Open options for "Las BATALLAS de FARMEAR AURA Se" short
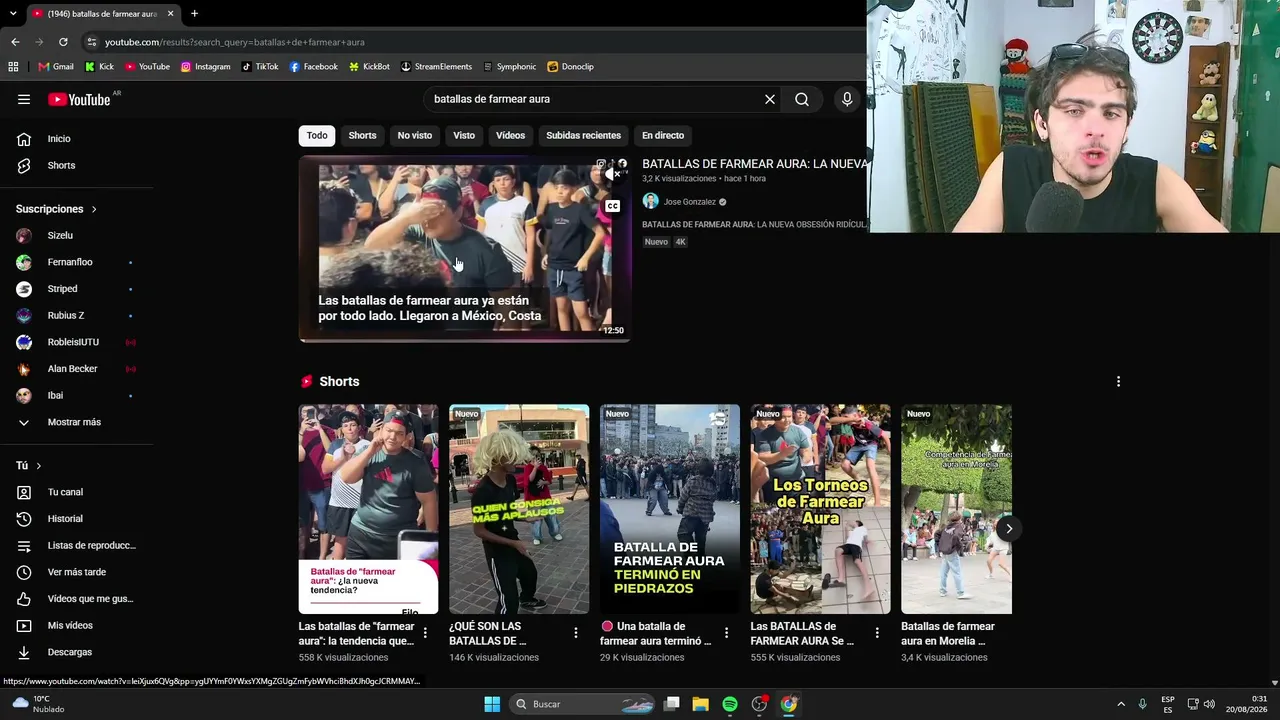The width and height of the screenshot is (1280, 720). click(x=877, y=633)
